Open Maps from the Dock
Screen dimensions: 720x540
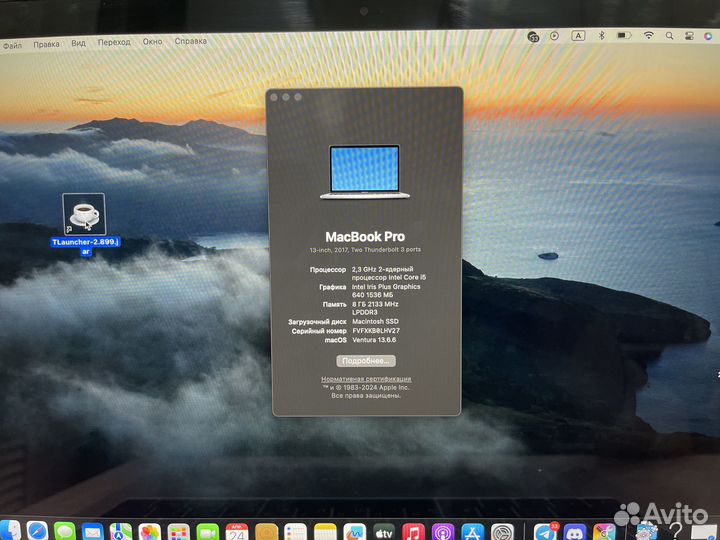[121, 532]
